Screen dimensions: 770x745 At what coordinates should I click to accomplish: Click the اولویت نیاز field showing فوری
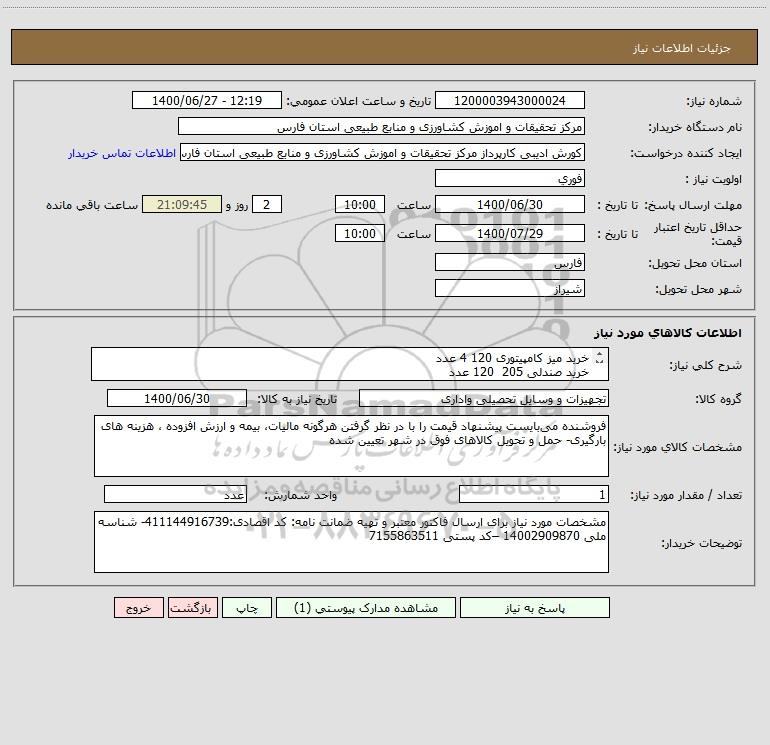coord(510,178)
